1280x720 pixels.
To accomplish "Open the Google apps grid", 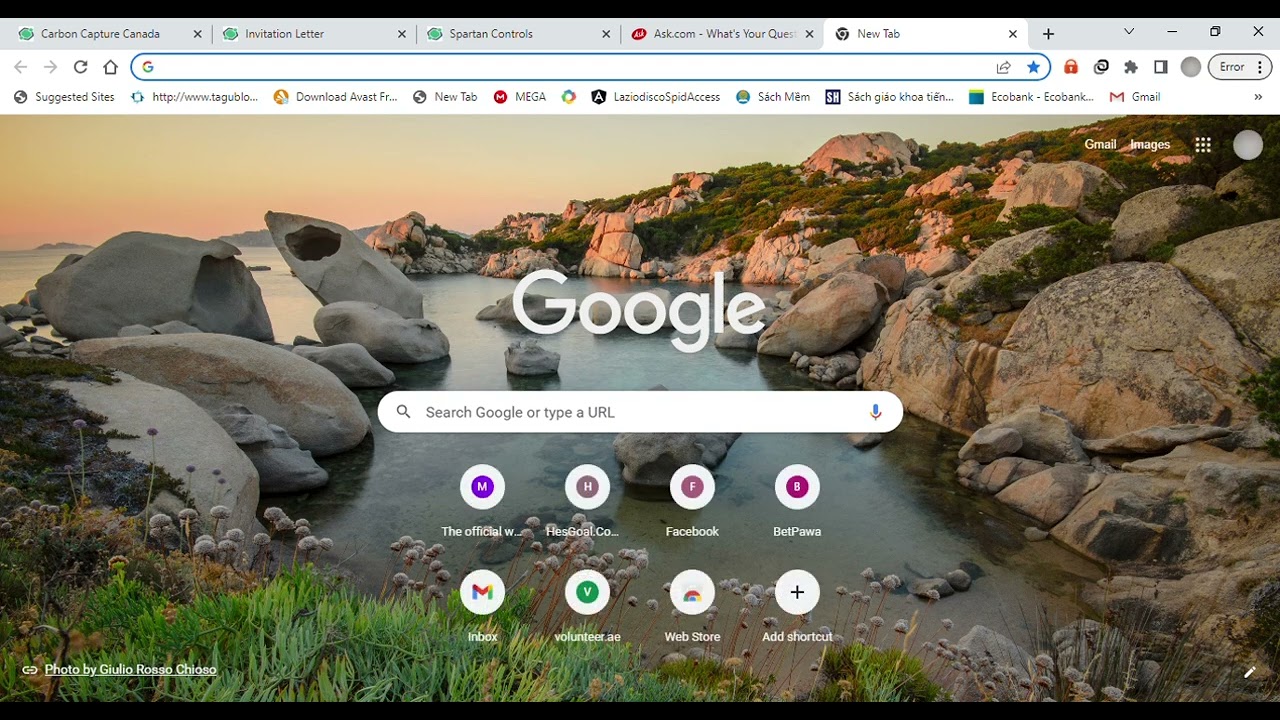I will (1203, 145).
